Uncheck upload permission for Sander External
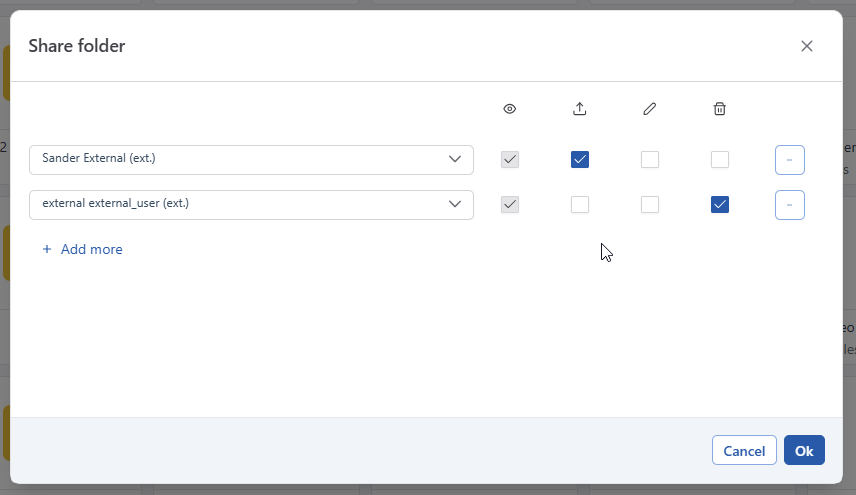This screenshot has width=856, height=495. (x=580, y=159)
